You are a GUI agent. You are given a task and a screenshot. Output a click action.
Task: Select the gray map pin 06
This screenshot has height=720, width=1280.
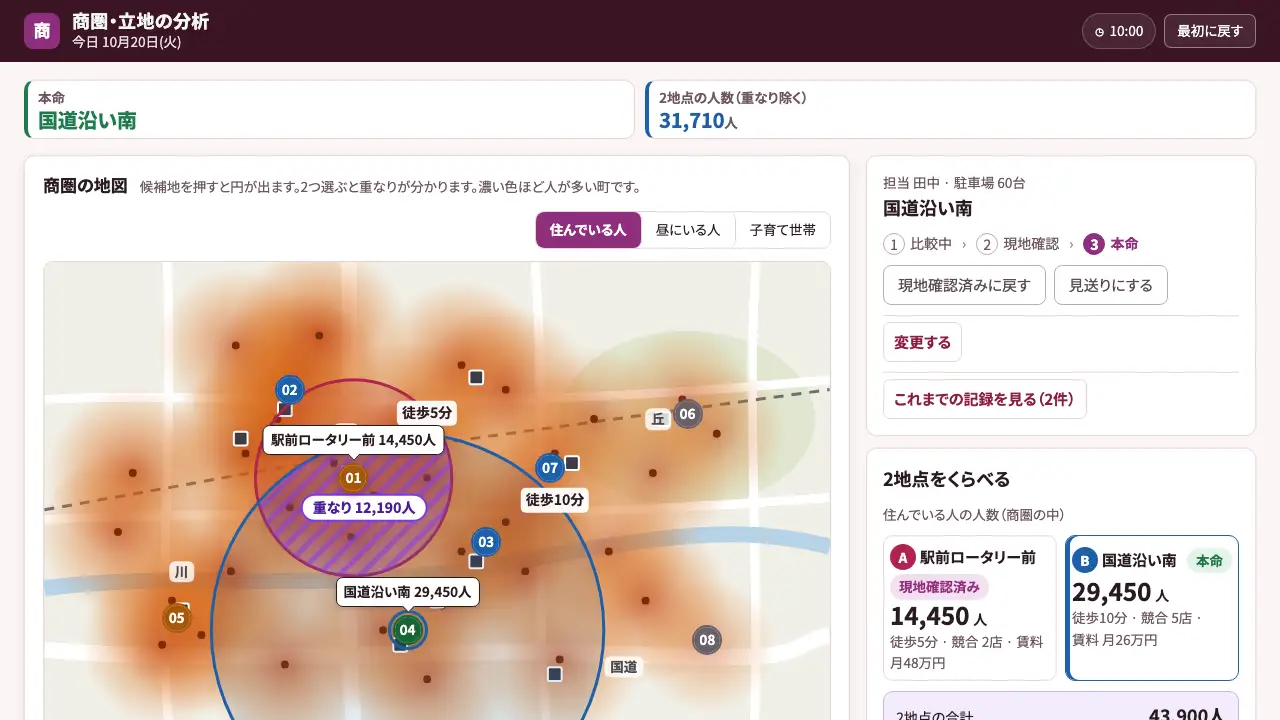pyautogui.click(x=687, y=414)
